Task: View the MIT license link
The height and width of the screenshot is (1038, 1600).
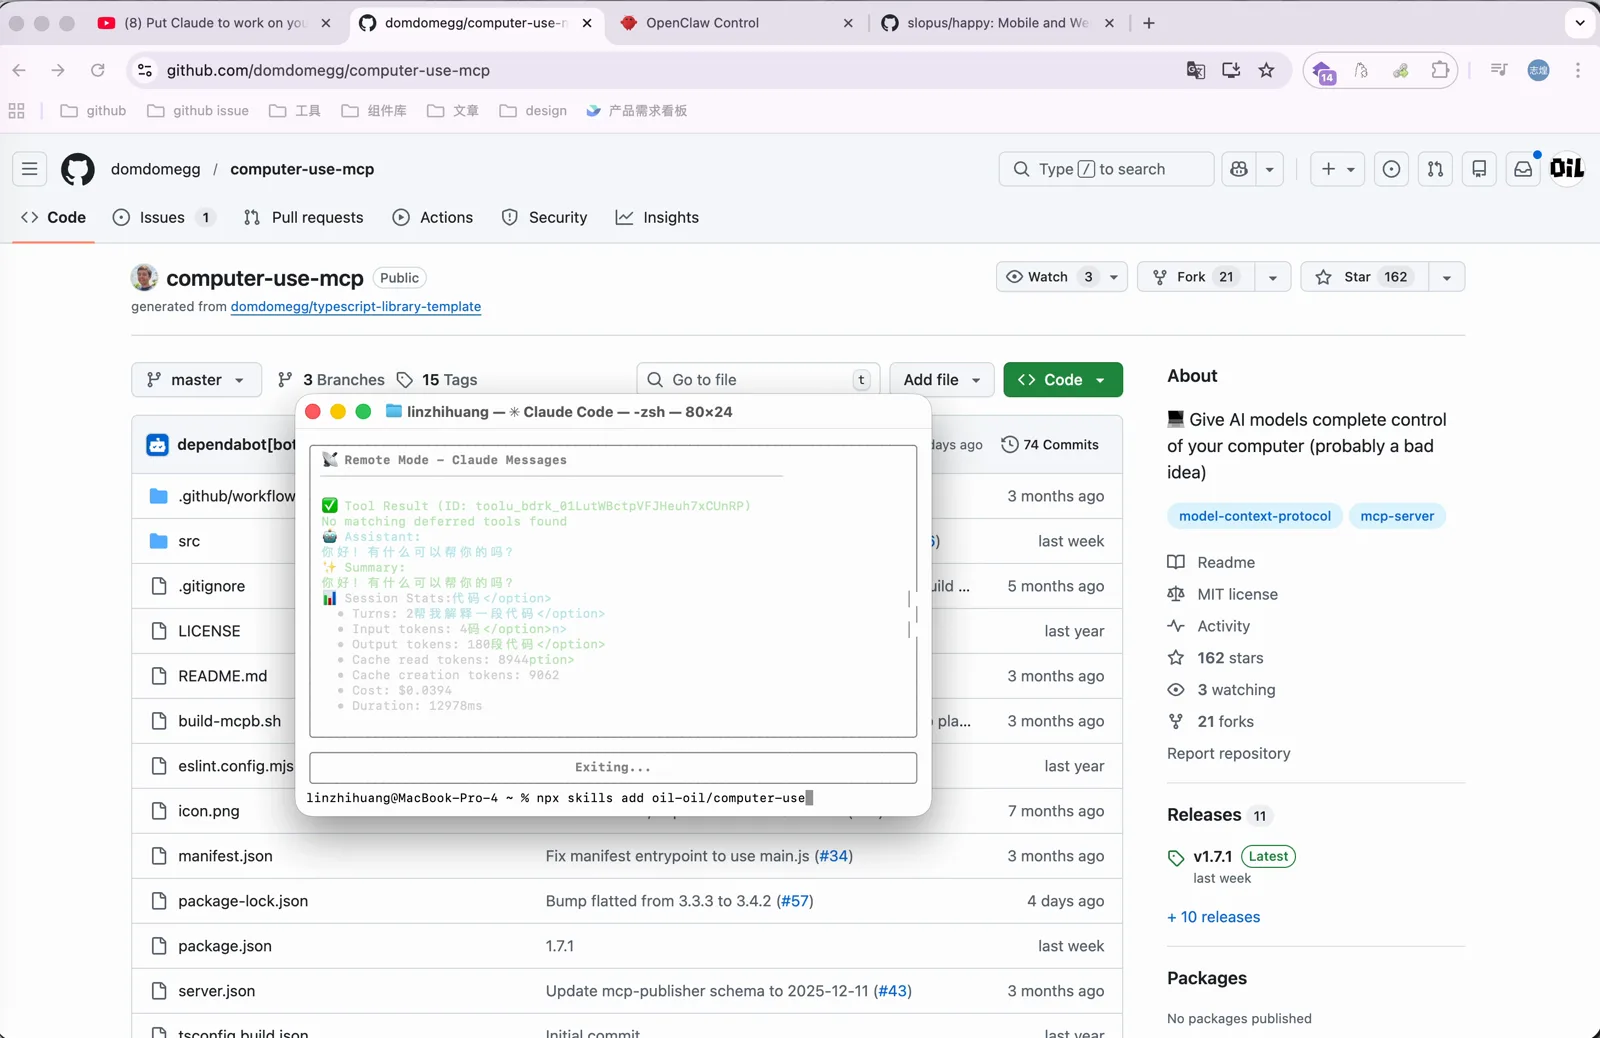Action: (x=1223, y=594)
